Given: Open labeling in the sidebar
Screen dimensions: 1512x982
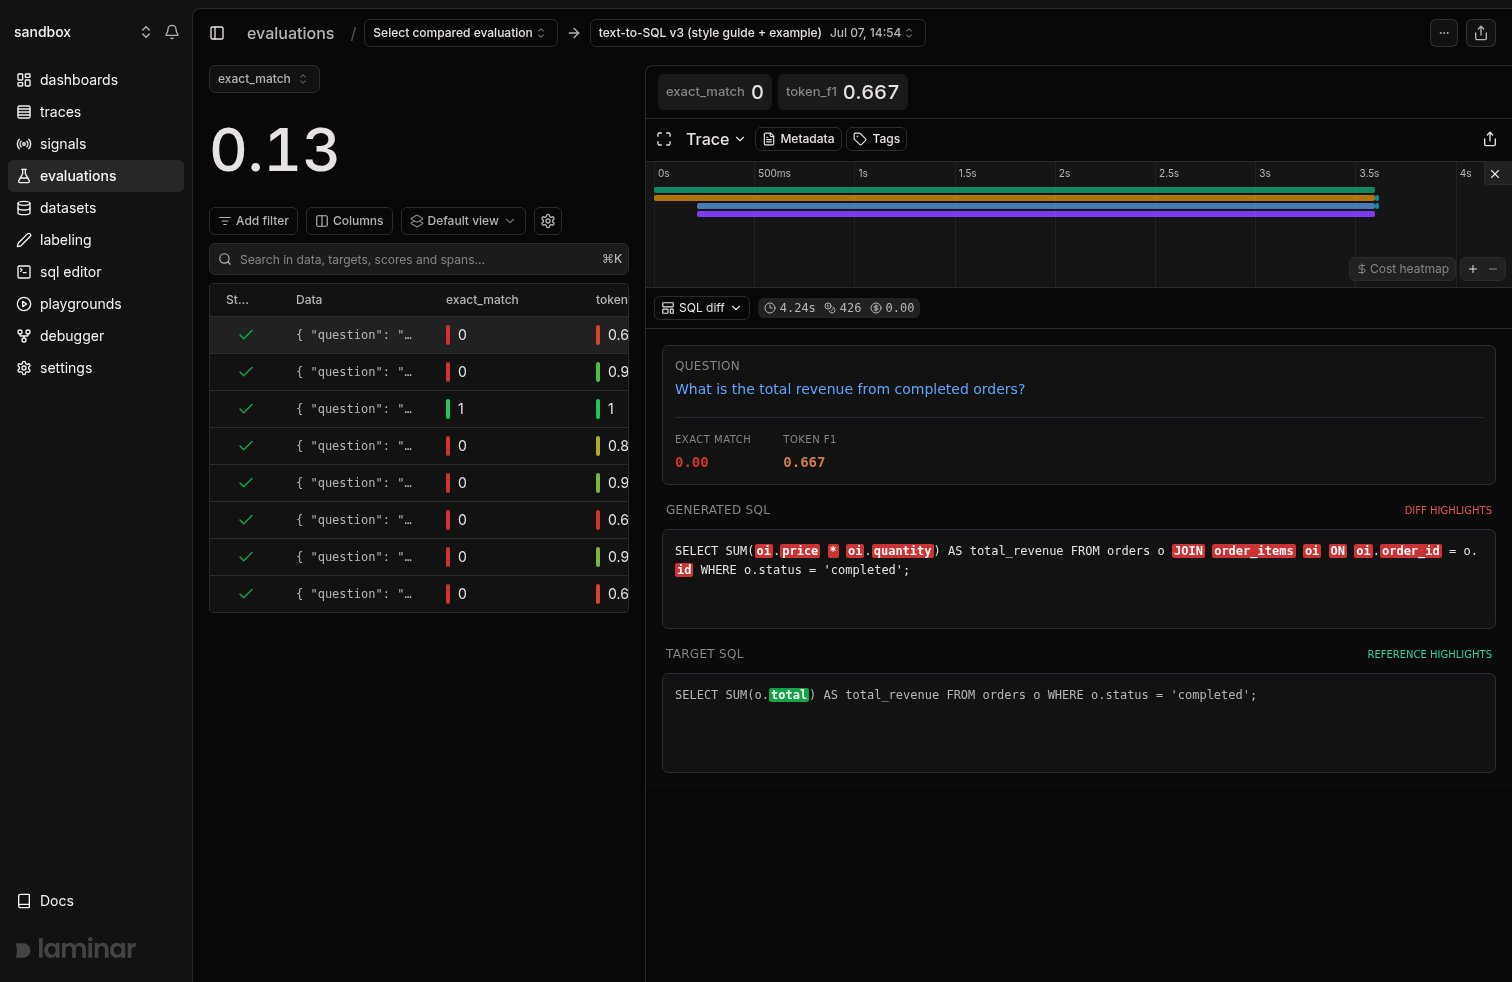Looking at the screenshot, I should point(96,240).
